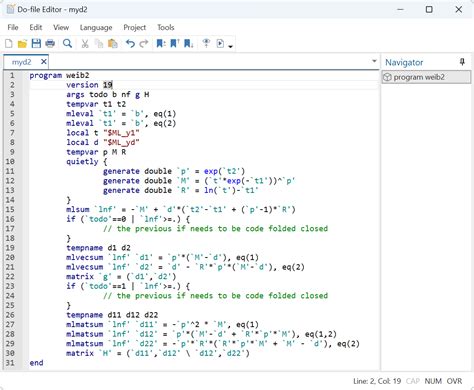Open the Edit menu
Viewport: 474px width, 390px height.
(x=36, y=27)
